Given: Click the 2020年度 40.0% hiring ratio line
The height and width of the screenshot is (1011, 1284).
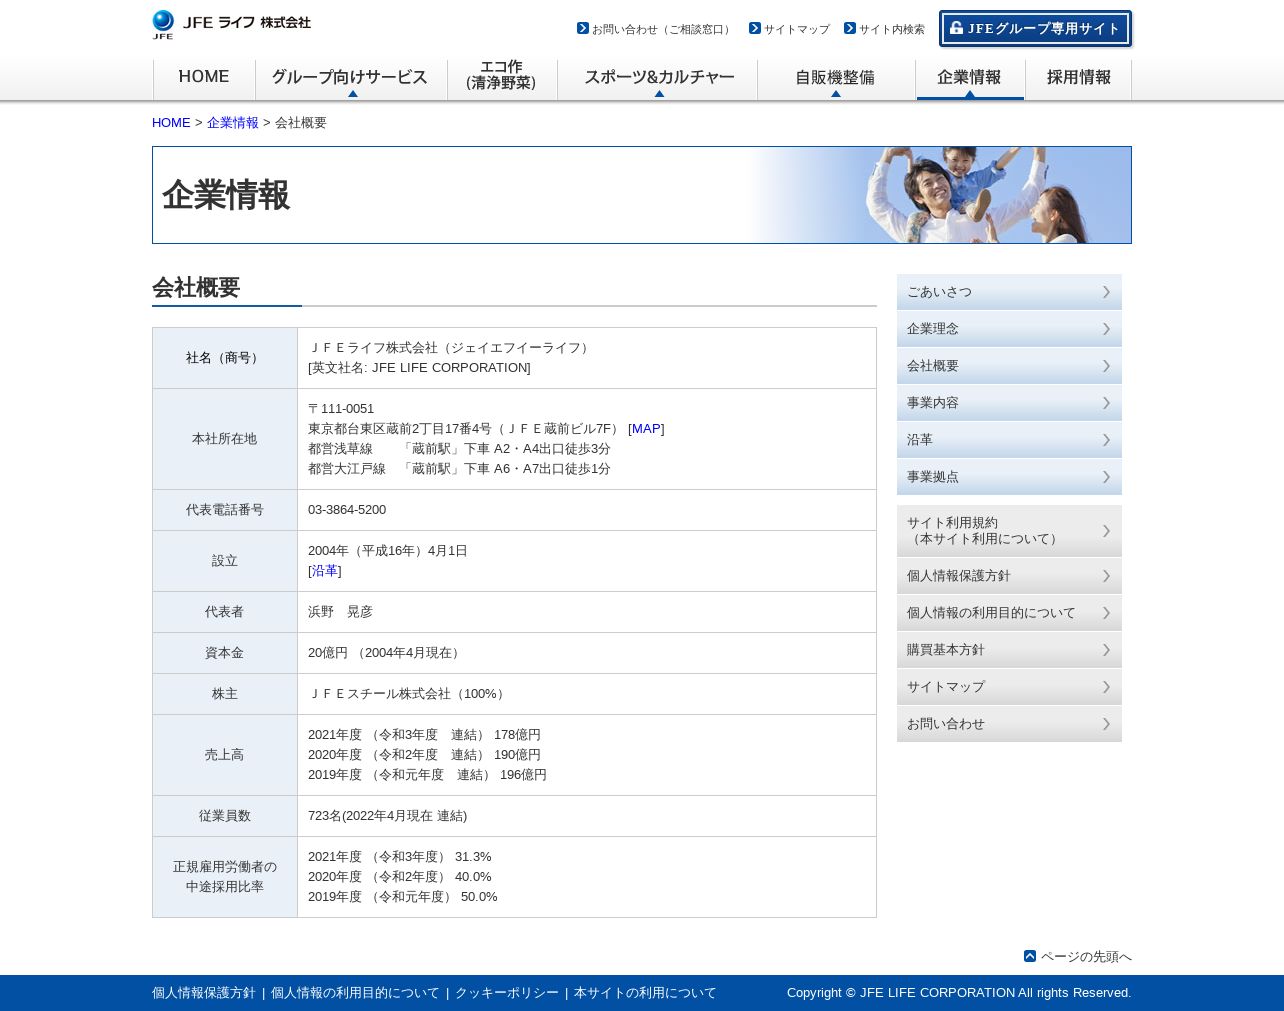Looking at the screenshot, I should tap(400, 877).
